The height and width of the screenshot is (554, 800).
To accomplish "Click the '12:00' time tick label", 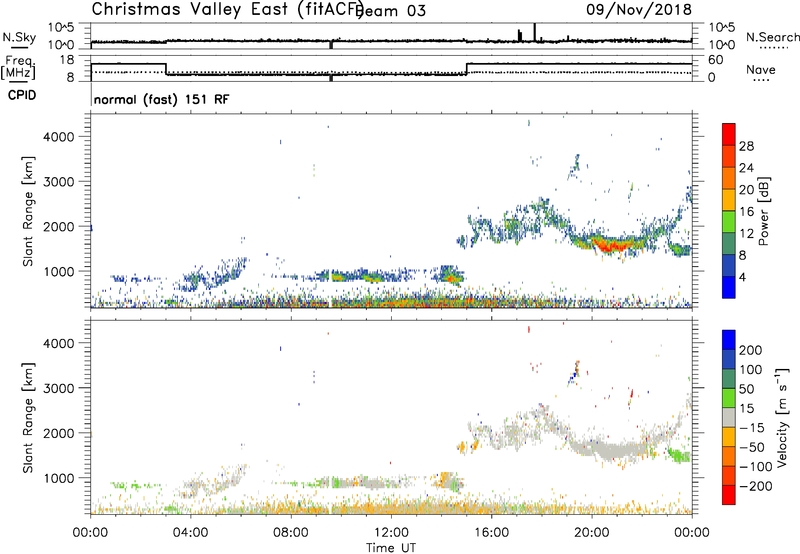I will [x=391, y=533].
